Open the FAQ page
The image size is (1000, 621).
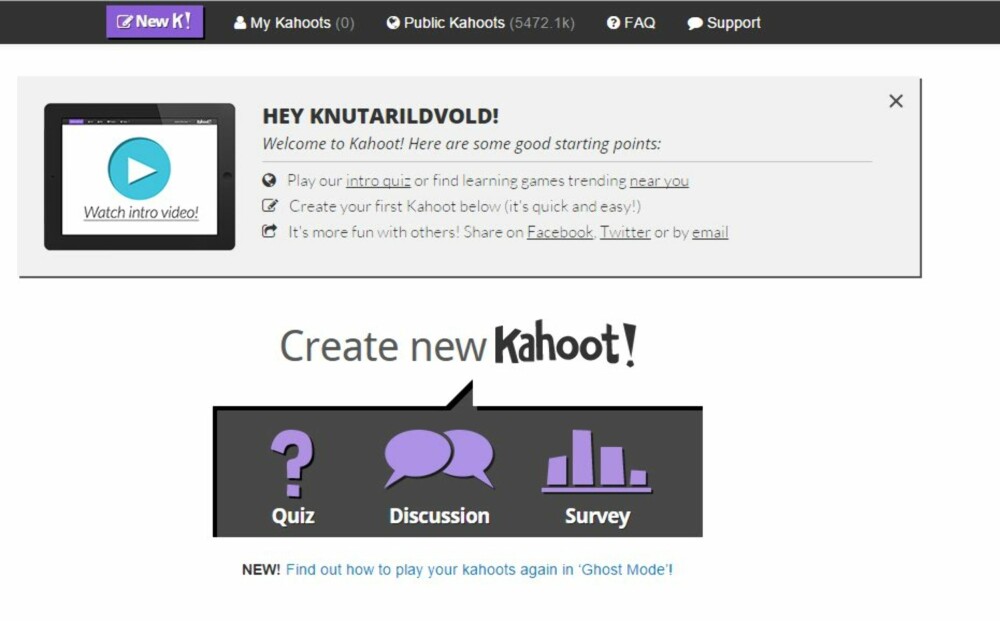tap(631, 23)
